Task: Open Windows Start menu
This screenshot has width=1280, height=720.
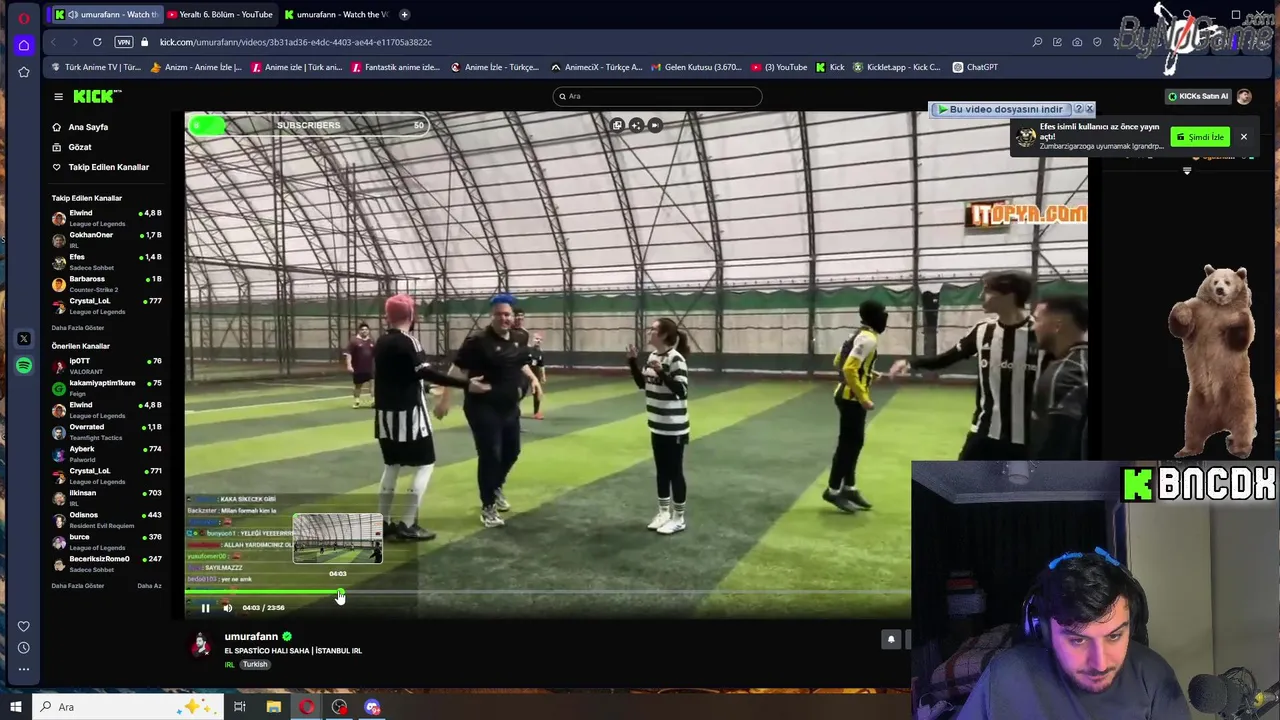Action: tap(15, 707)
